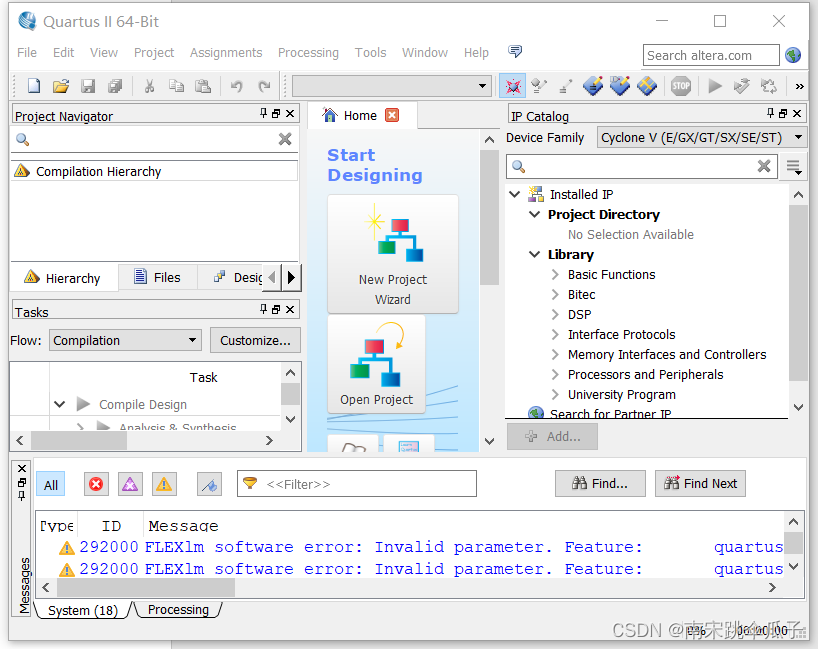Screen dimensions: 818x649
Task: Click the Copy icon in the toolbar
Action: [176, 86]
